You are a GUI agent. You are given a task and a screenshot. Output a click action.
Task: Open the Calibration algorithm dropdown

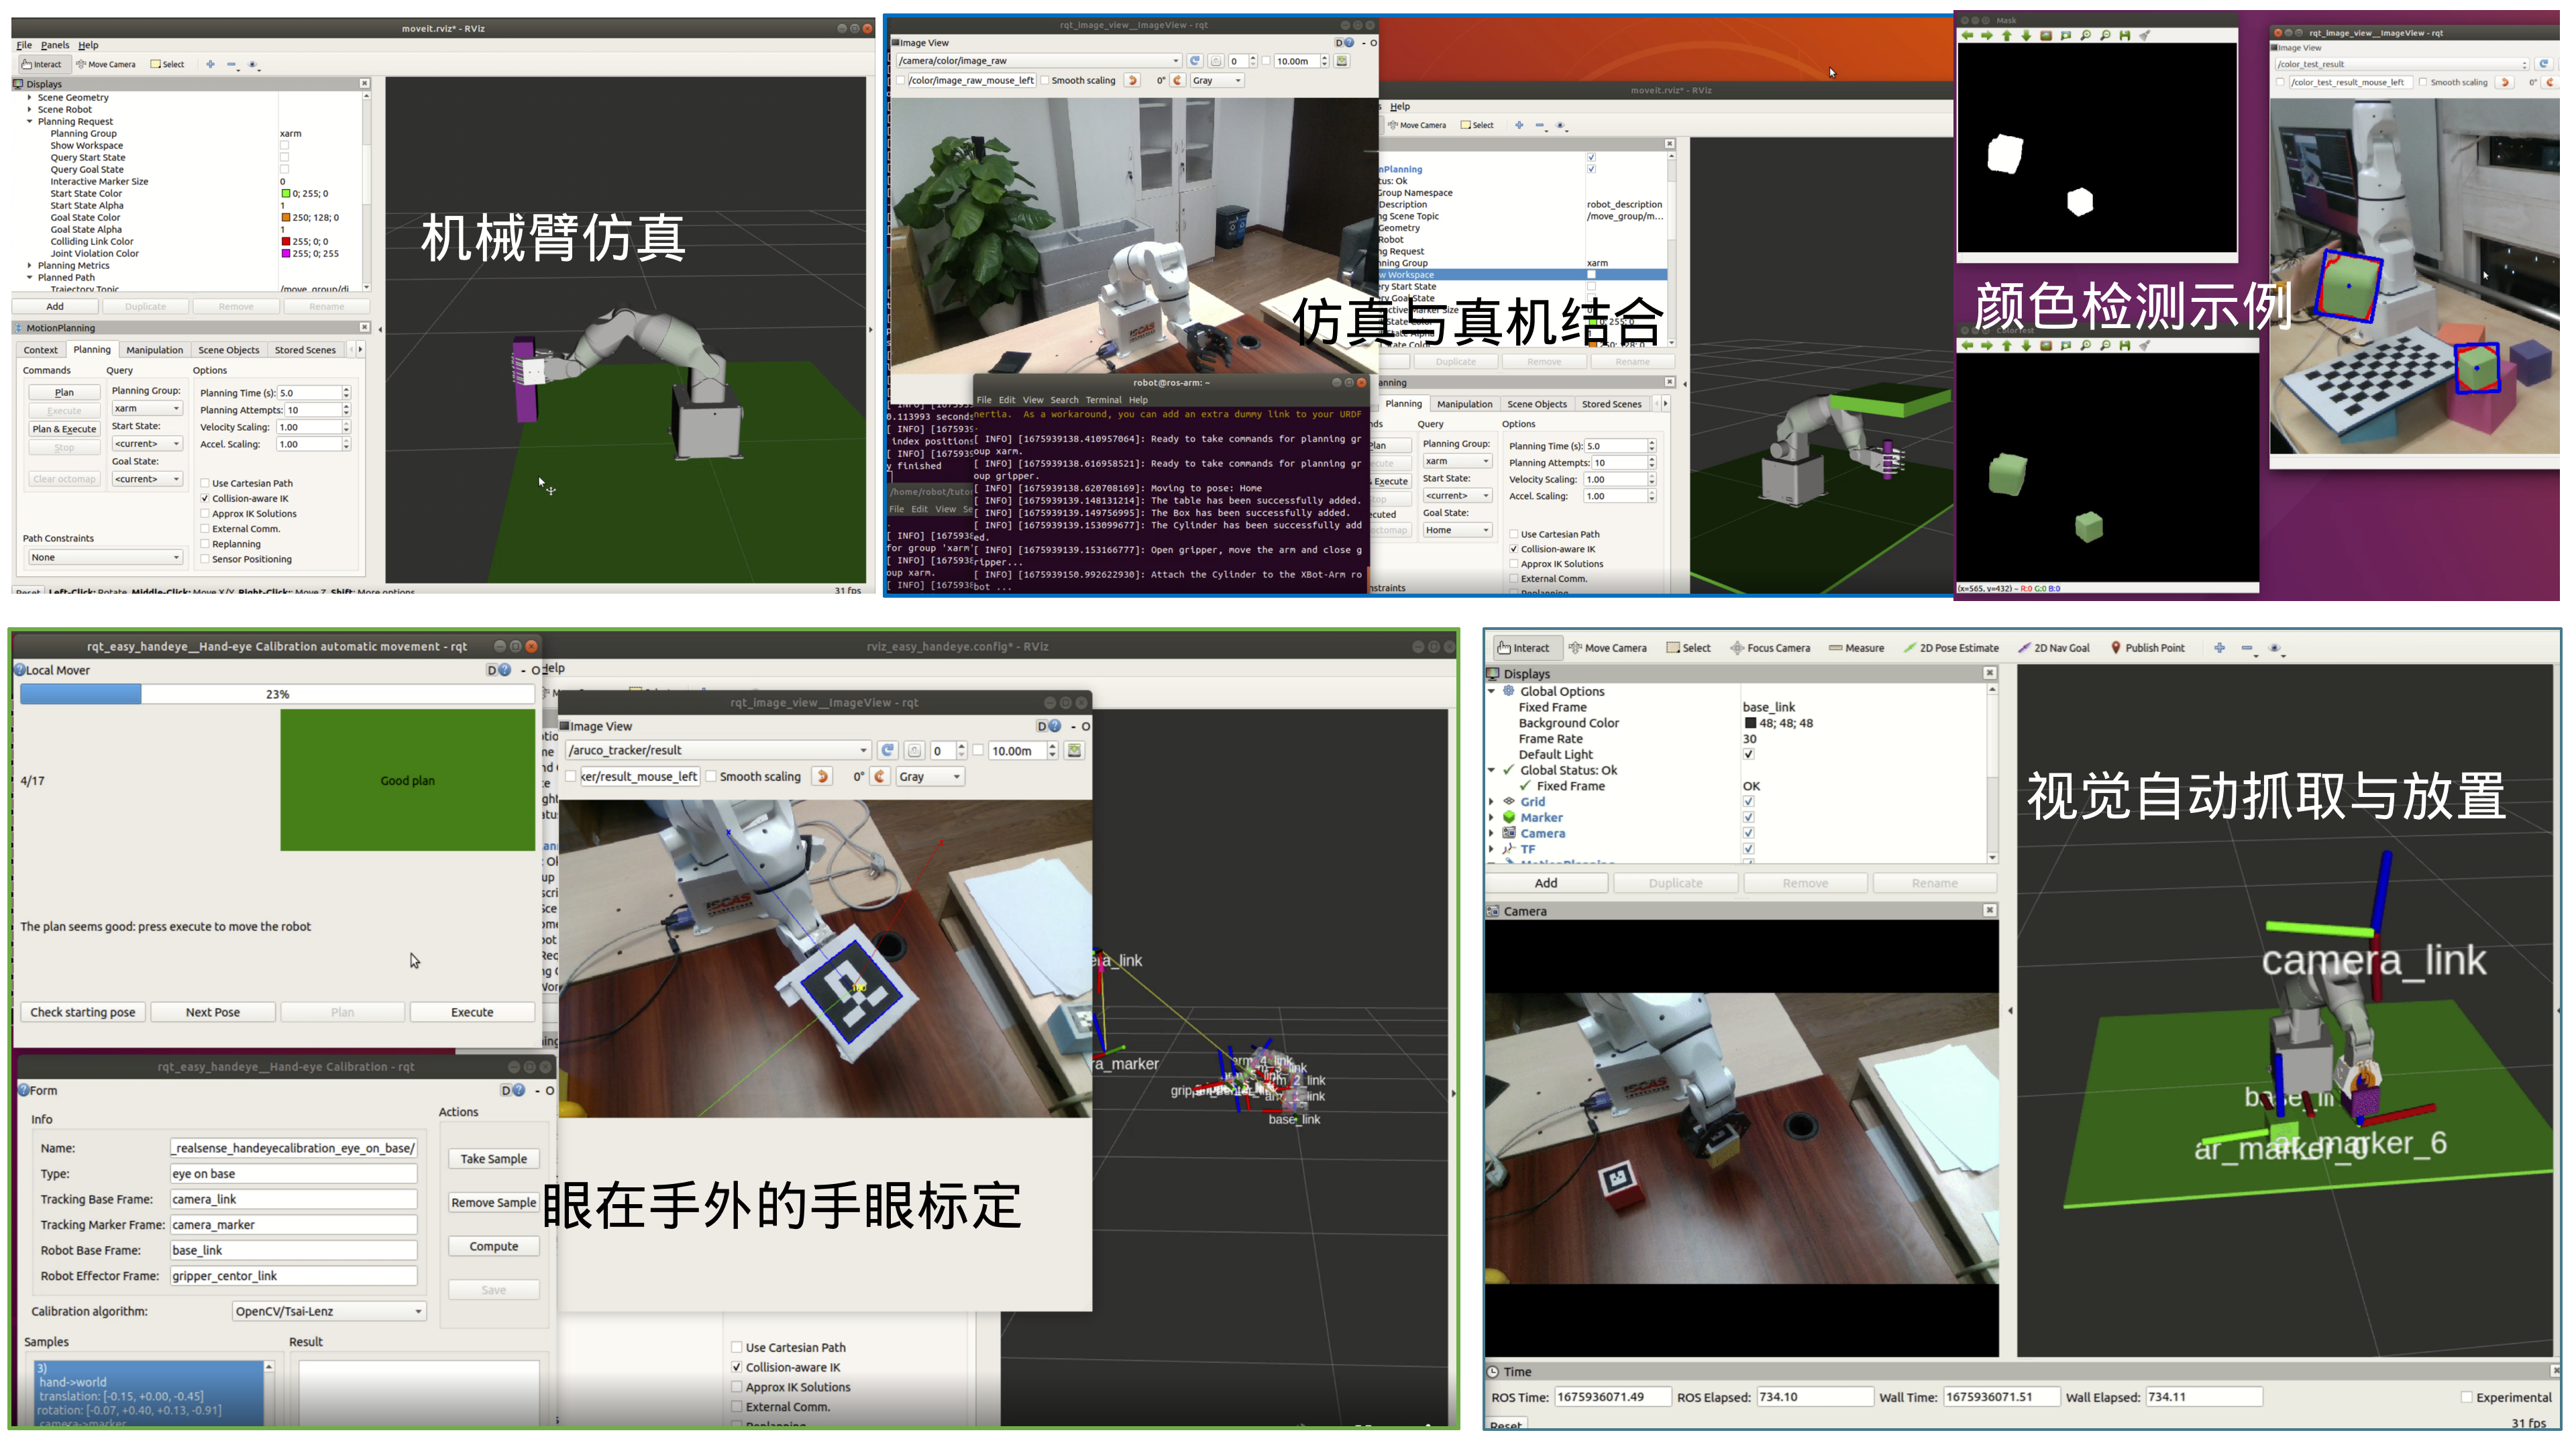[x=329, y=1311]
